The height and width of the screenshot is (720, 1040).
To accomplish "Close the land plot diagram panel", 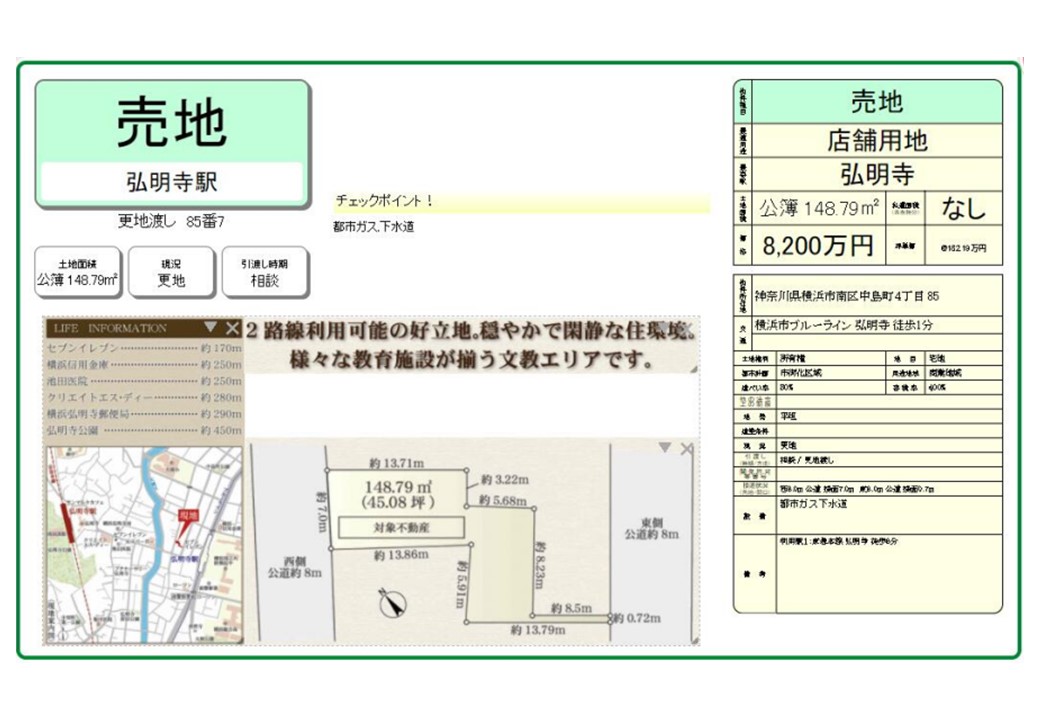I will [686, 449].
